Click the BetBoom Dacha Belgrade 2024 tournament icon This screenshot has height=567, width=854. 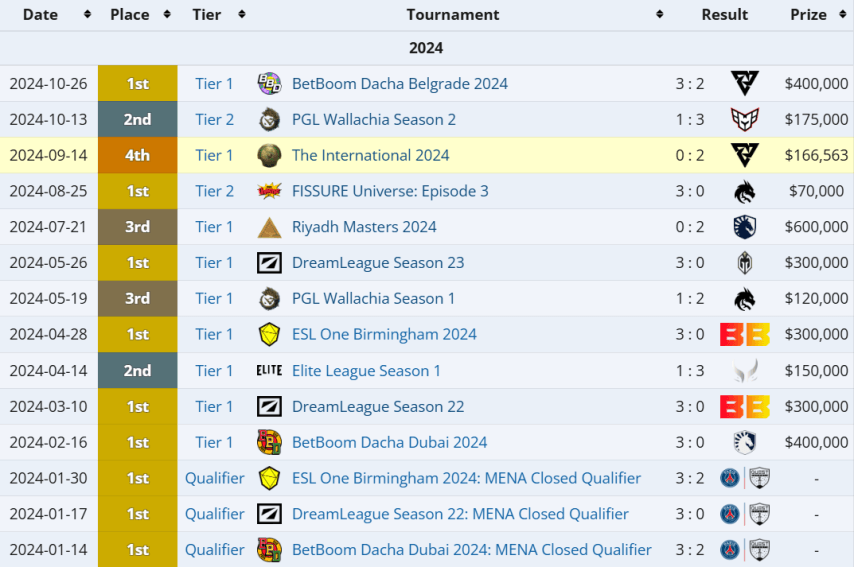click(x=269, y=84)
